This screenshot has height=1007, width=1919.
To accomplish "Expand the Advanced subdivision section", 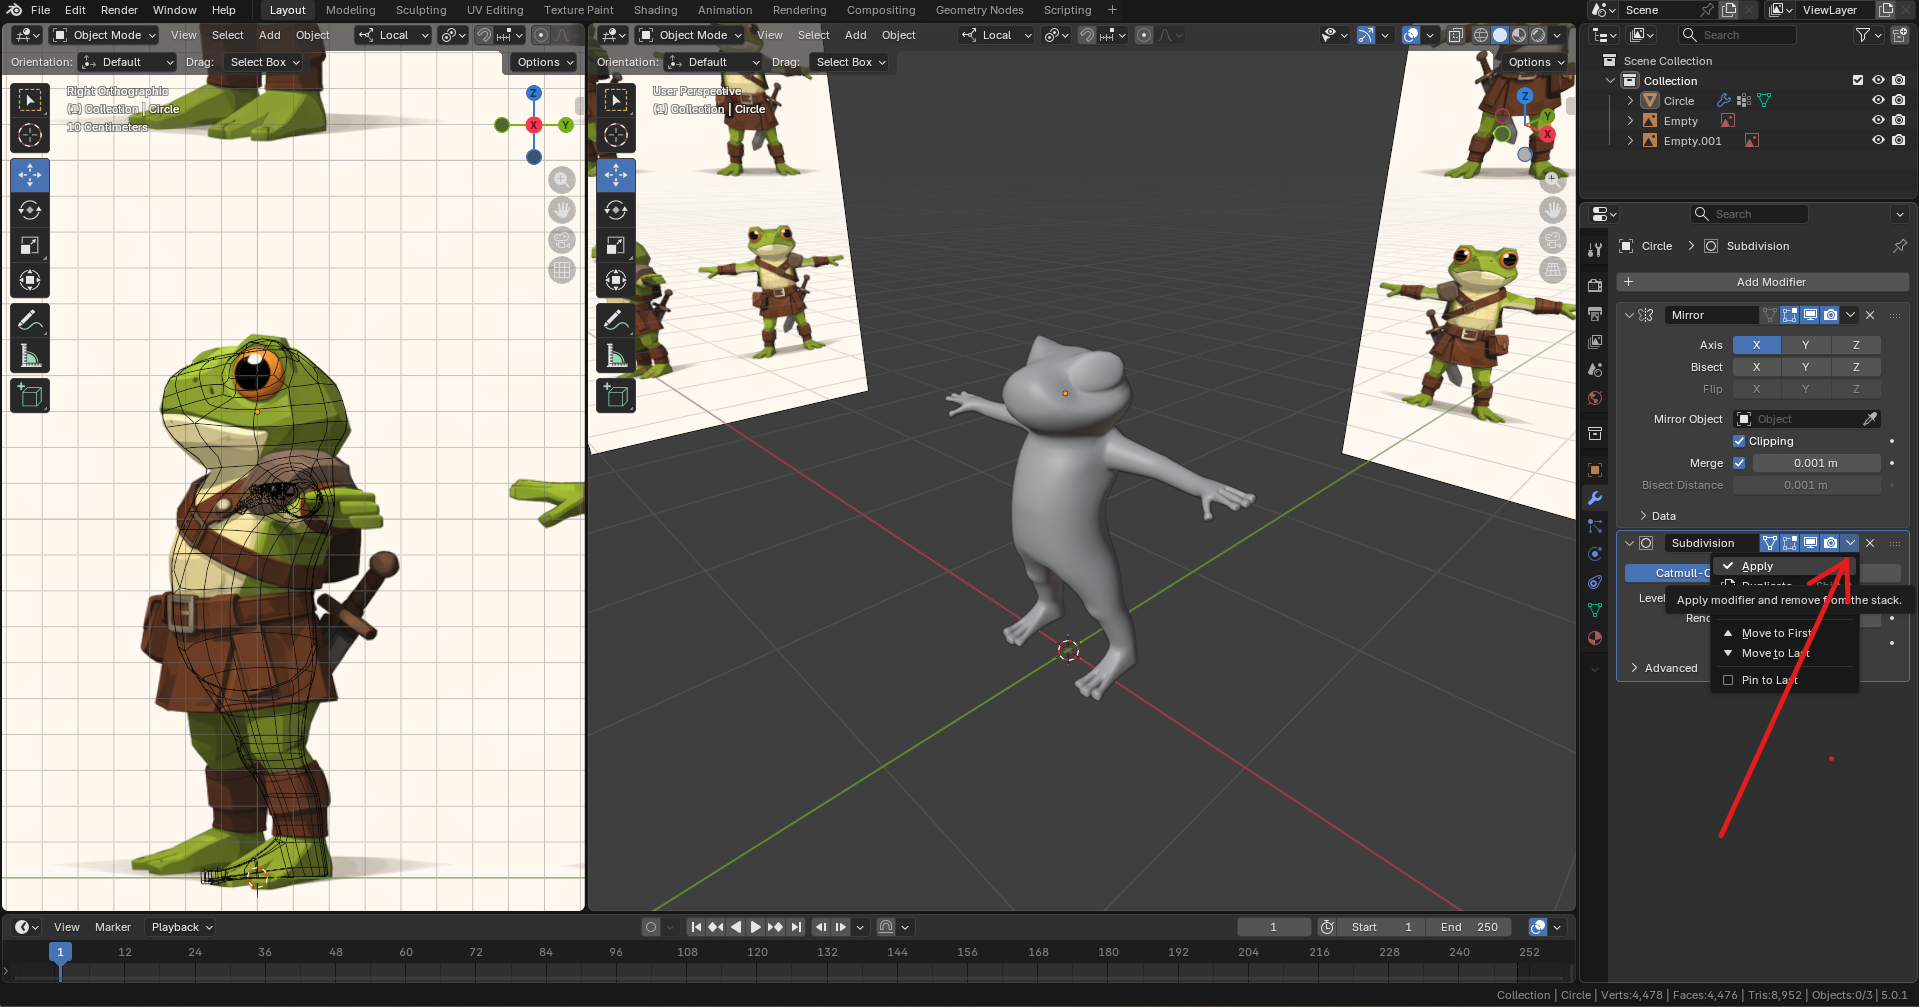I will [1670, 668].
